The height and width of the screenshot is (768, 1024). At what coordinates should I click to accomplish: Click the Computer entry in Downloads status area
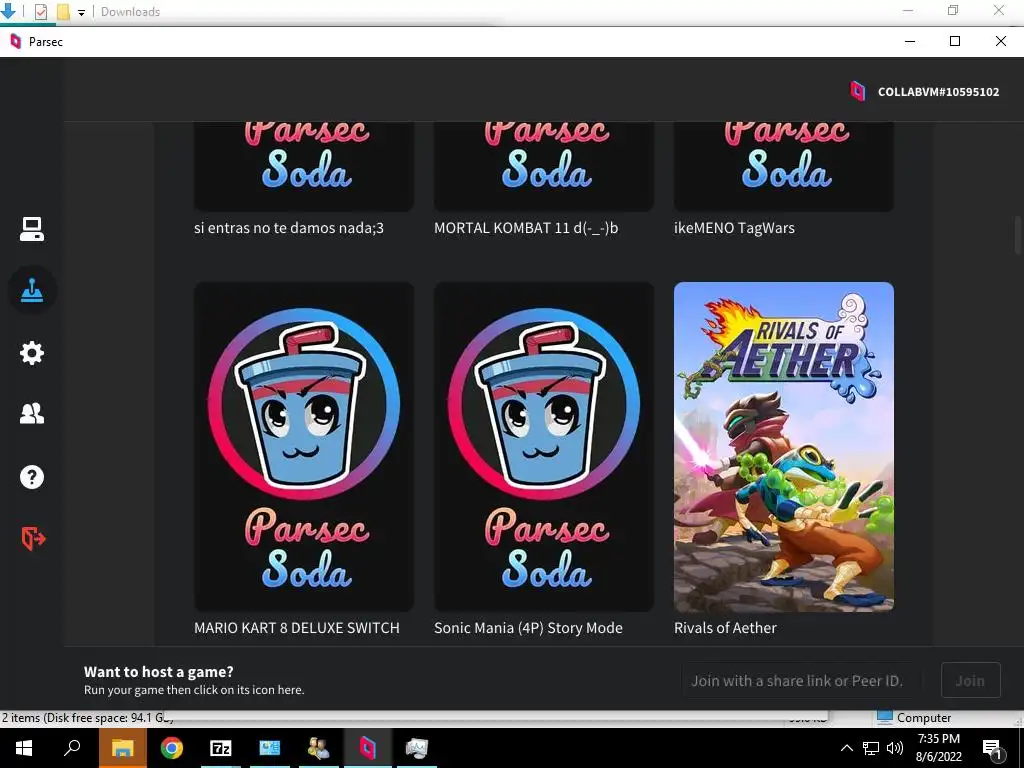(x=914, y=717)
